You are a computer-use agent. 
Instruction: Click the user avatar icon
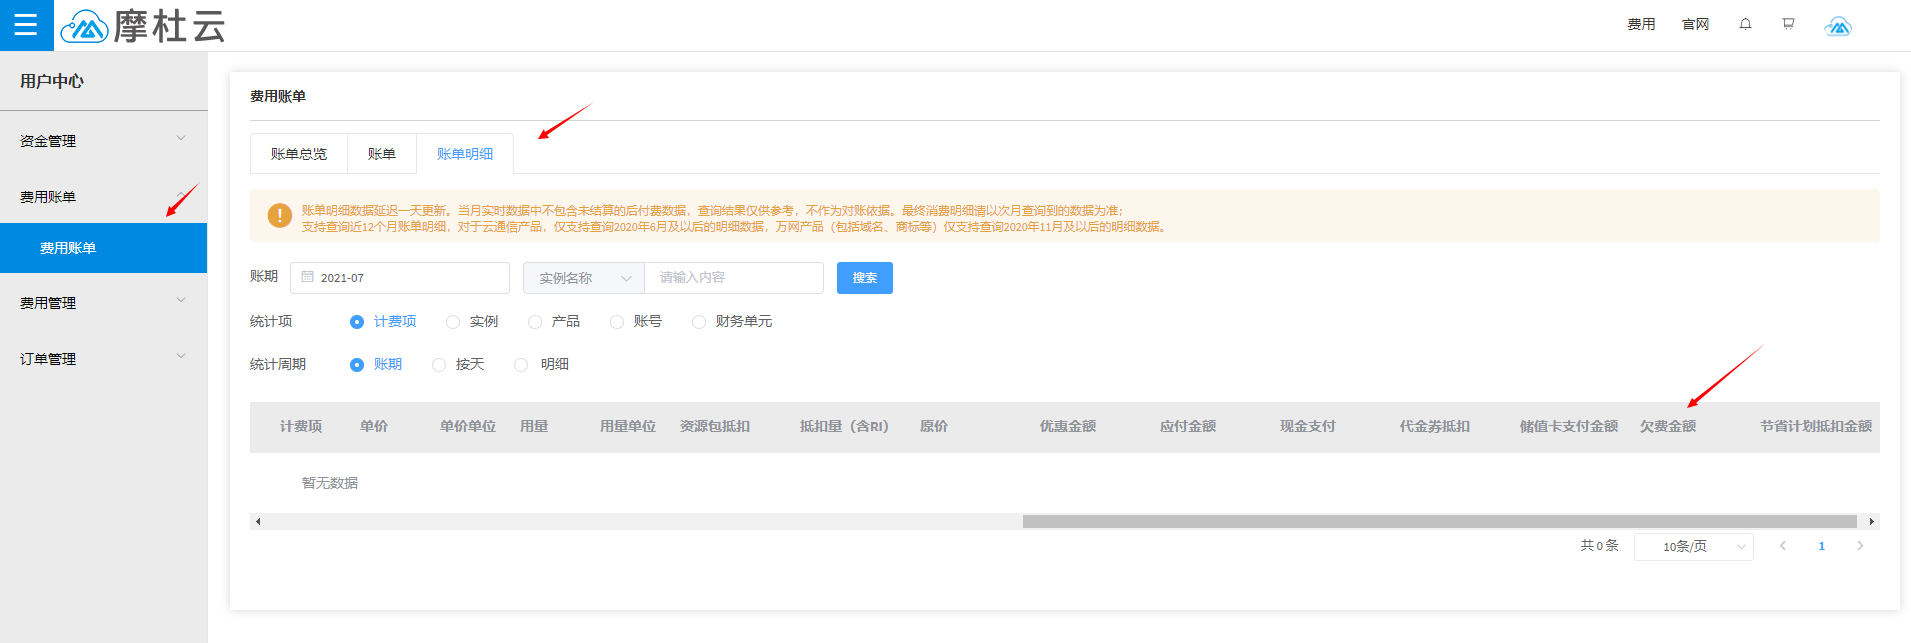coord(1837,26)
